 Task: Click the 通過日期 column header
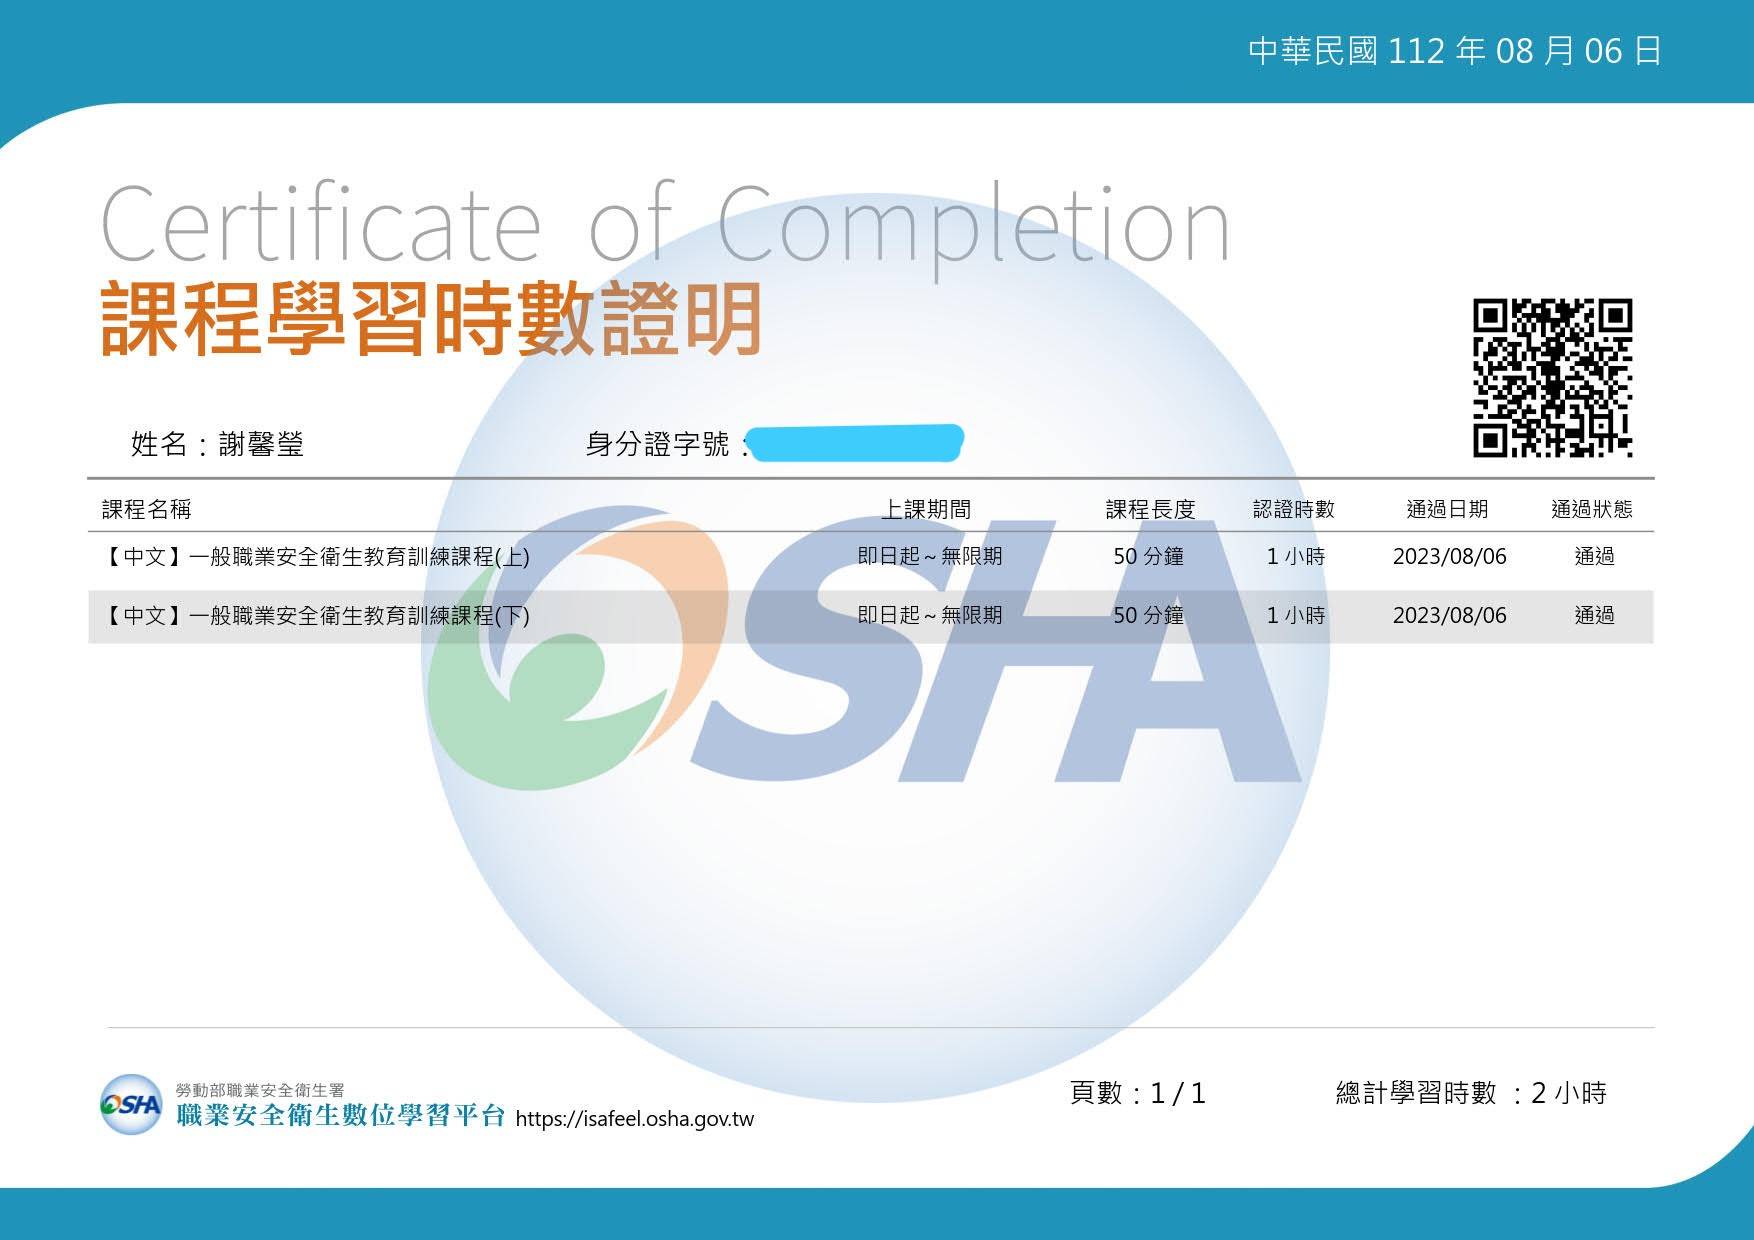tap(1447, 509)
